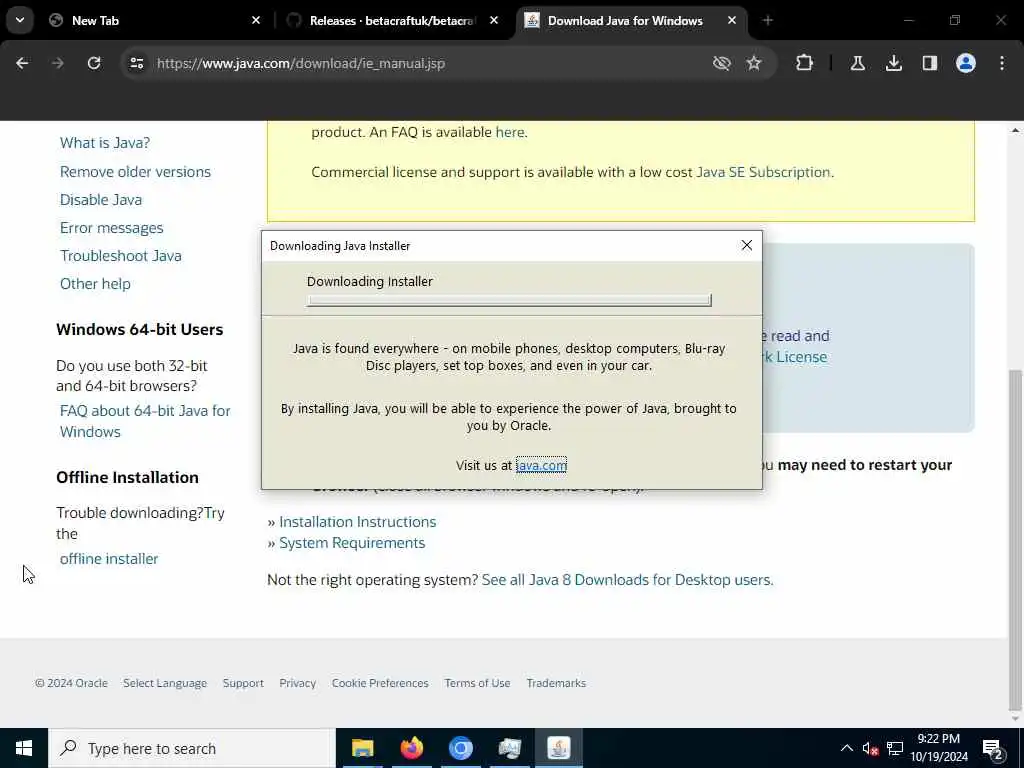This screenshot has width=1024, height=768.
Task: Open Firefox from taskbar
Action: point(411,748)
